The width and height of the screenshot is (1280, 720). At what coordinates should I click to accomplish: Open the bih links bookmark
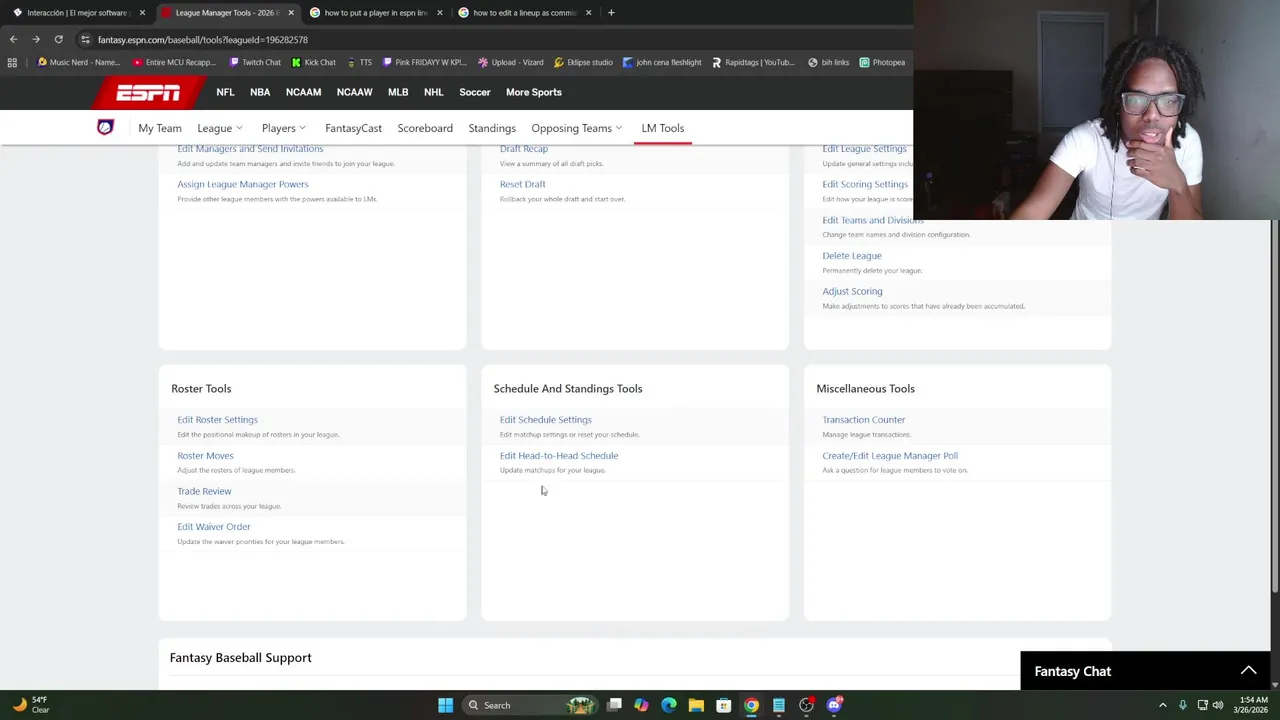[828, 62]
